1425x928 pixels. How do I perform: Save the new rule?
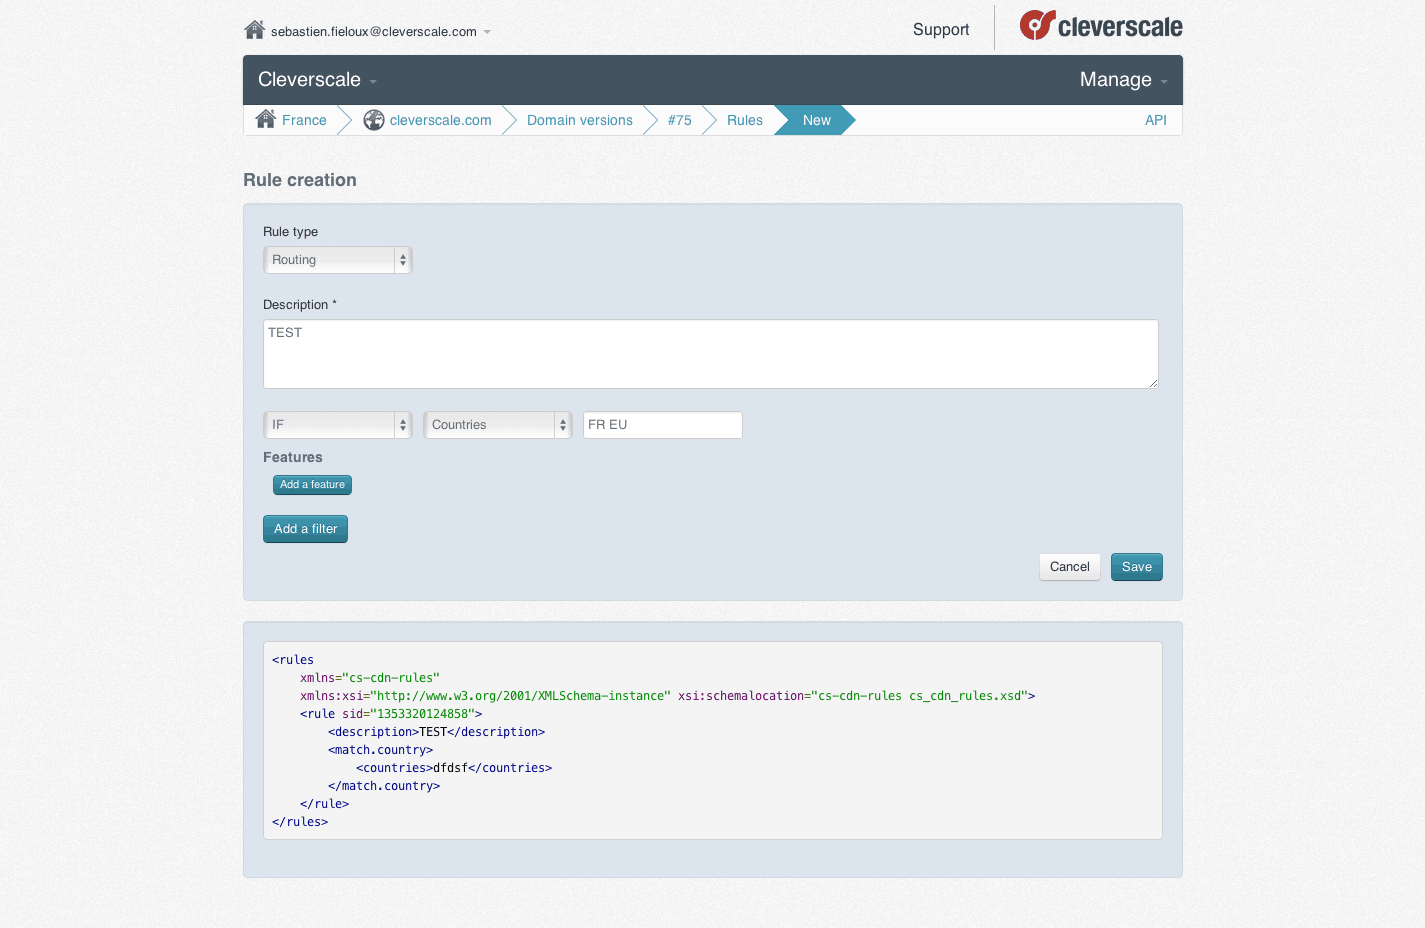point(1137,567)
